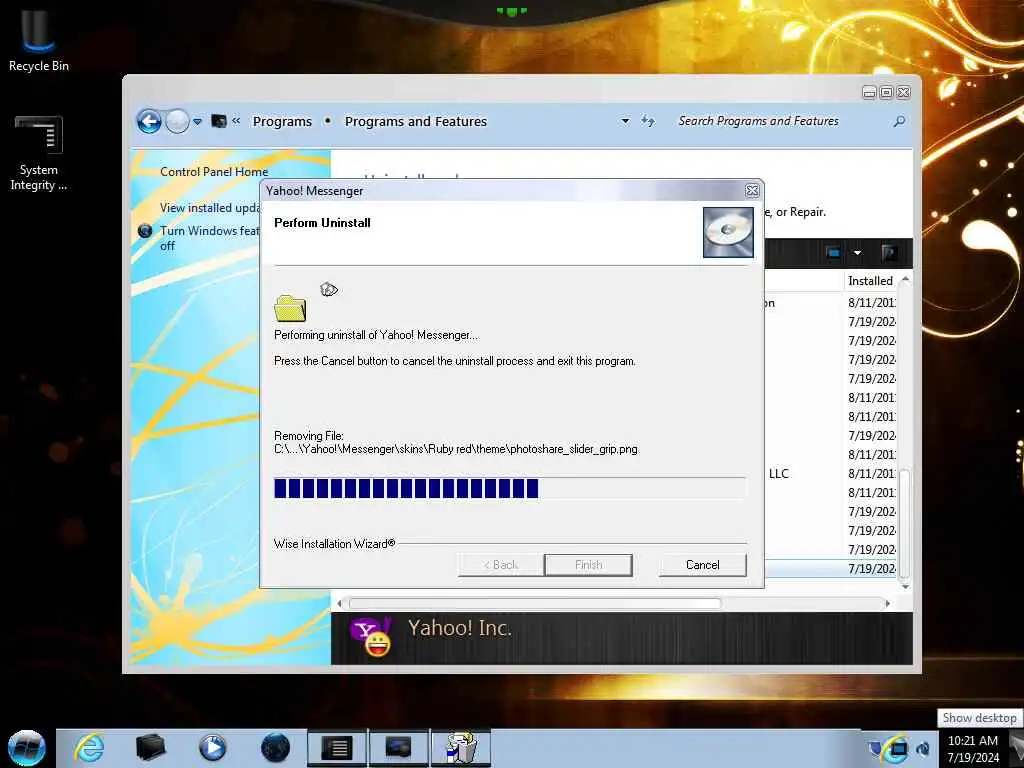This screenshot has width=1024, height=768.
Task: Open the System Integrity desktop icon
Action: 38,154
